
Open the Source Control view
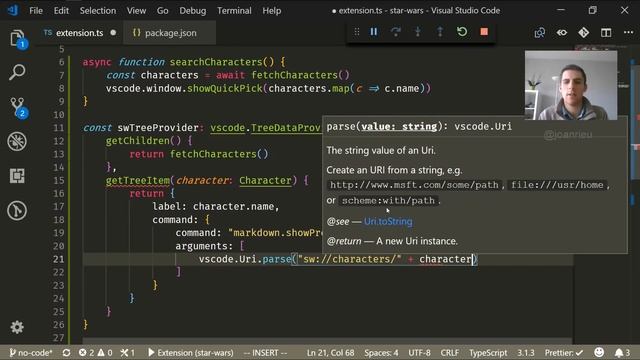[x=18, y=107]
